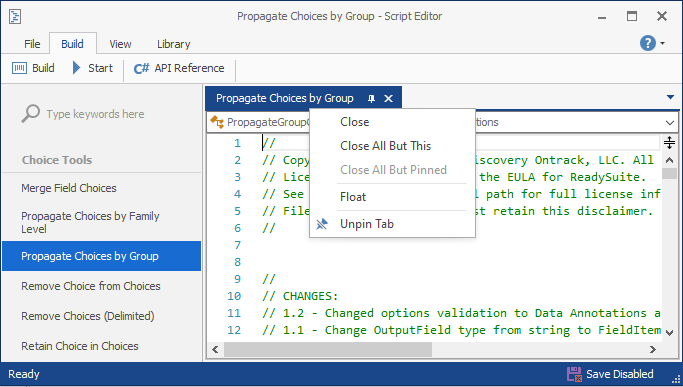Maximize the Script Editor window

click(x=632, y=17)
